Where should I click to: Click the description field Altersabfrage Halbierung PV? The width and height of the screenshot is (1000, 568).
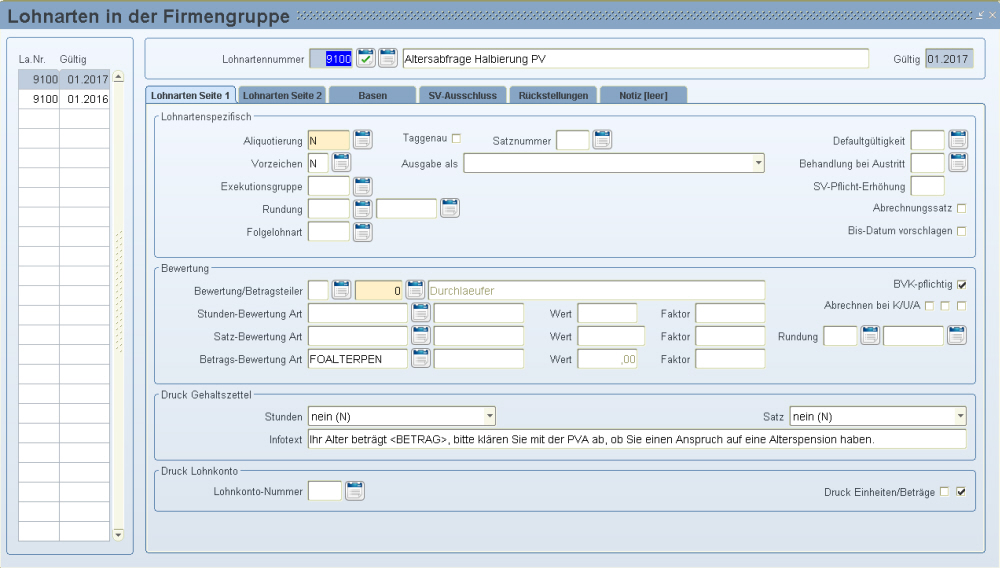click(635, 59)
